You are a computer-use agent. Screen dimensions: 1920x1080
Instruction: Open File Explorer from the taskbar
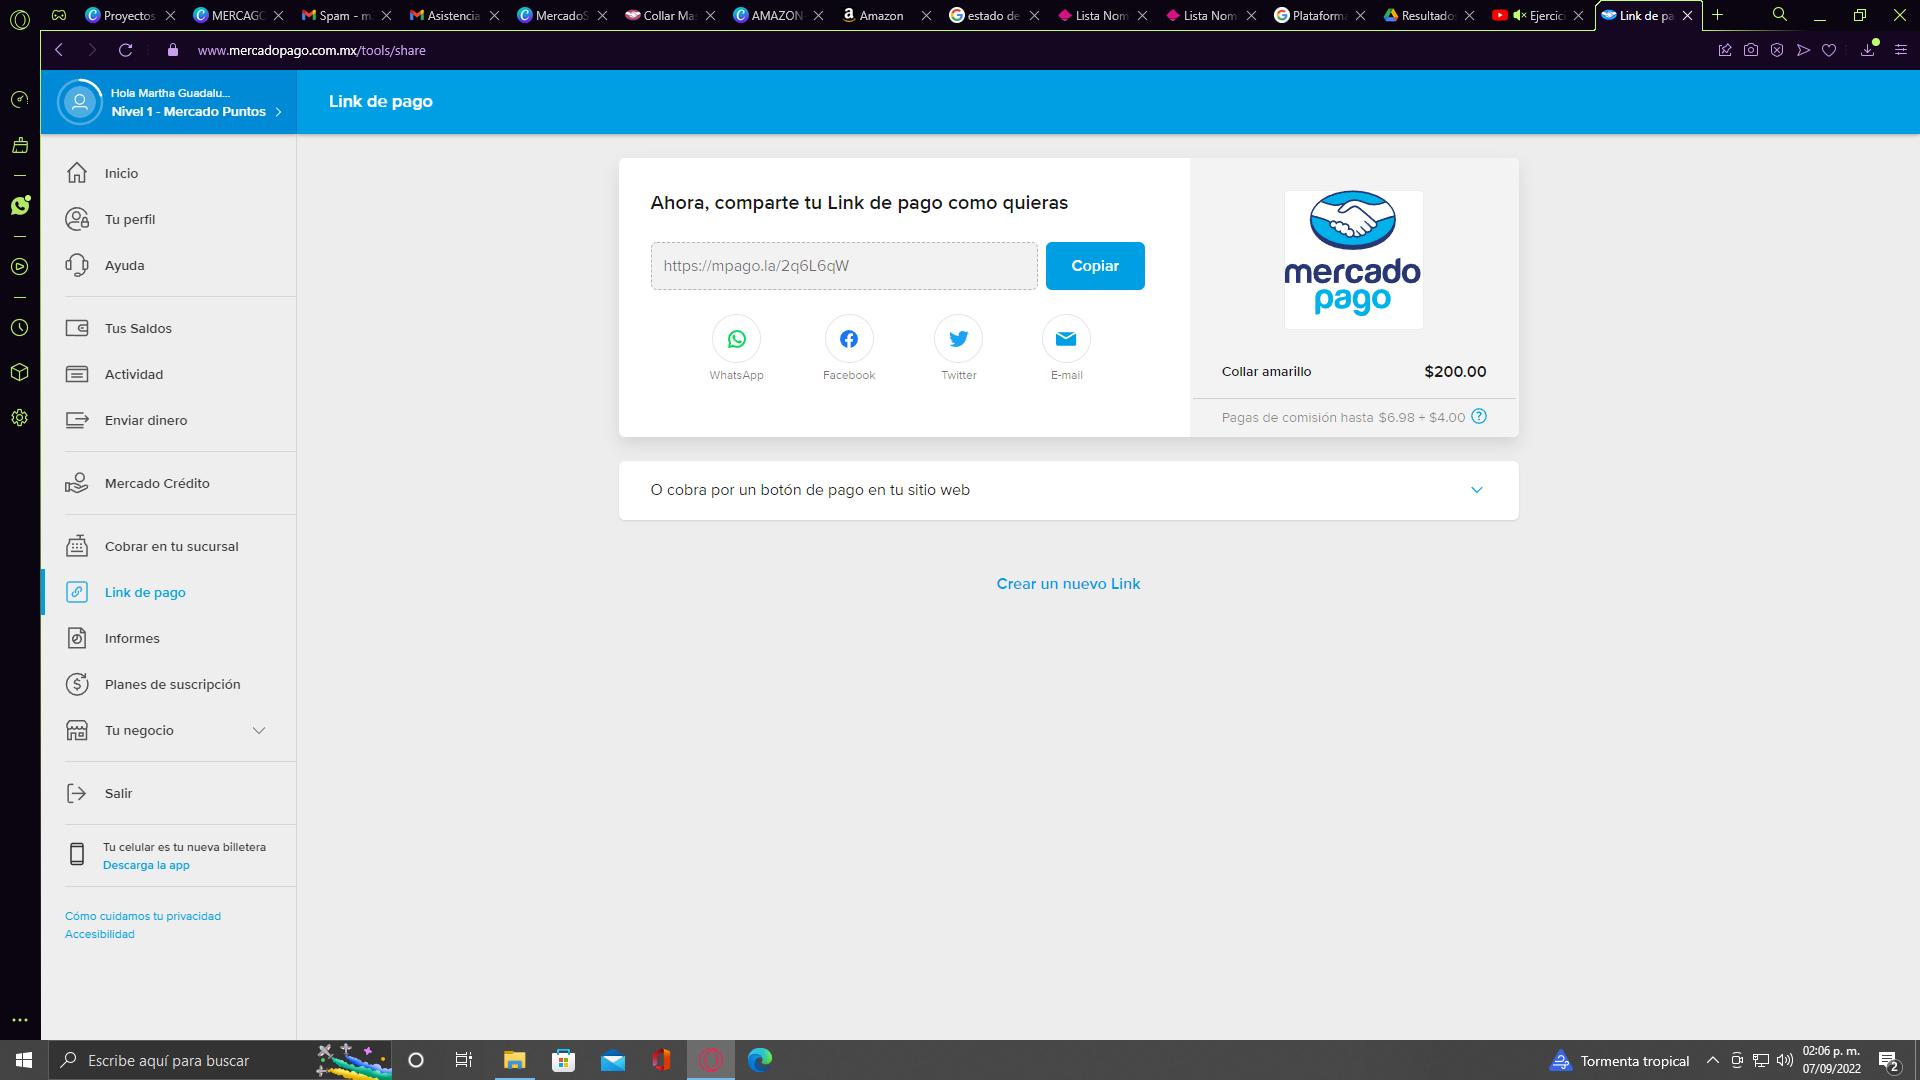click(x=514, y=1060)
